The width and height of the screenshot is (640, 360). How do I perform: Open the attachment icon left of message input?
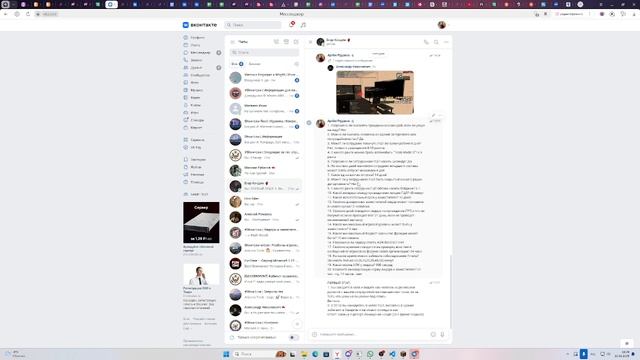[314, 334]
